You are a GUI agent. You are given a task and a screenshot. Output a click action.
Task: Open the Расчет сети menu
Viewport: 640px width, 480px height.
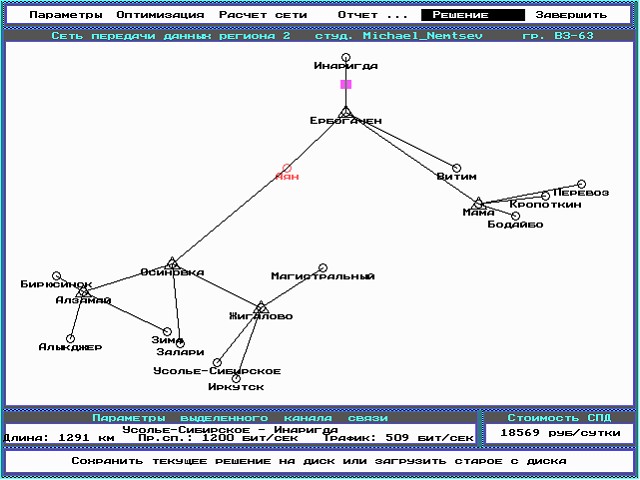263,15
